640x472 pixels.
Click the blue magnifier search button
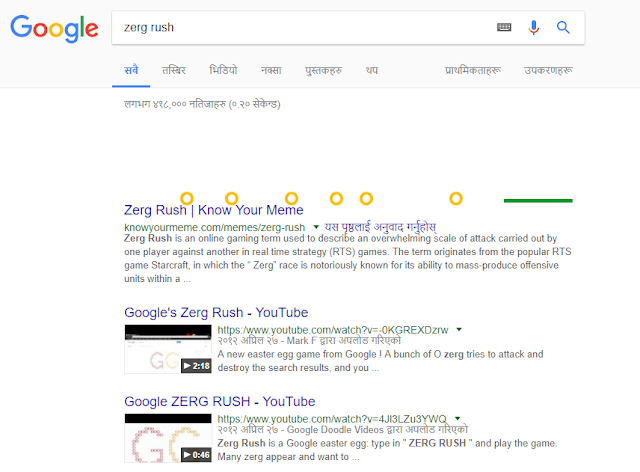563,27
